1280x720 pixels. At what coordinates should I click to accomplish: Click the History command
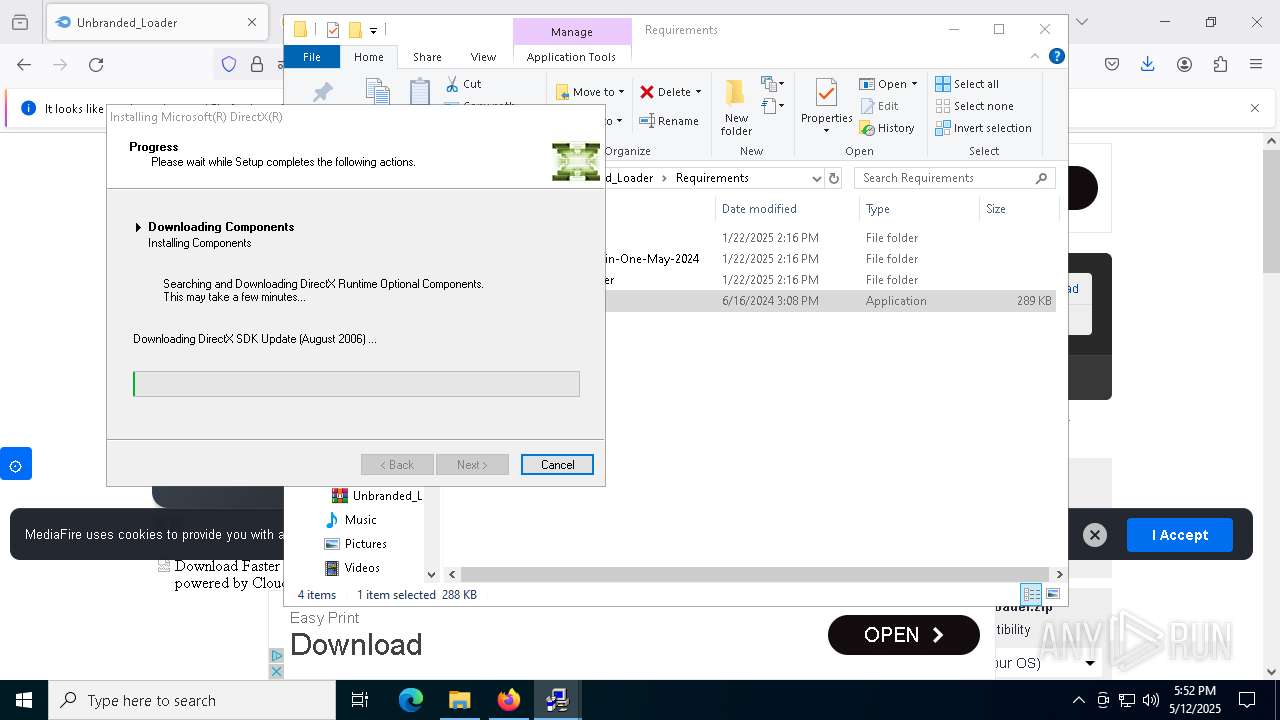coord(887,128)
